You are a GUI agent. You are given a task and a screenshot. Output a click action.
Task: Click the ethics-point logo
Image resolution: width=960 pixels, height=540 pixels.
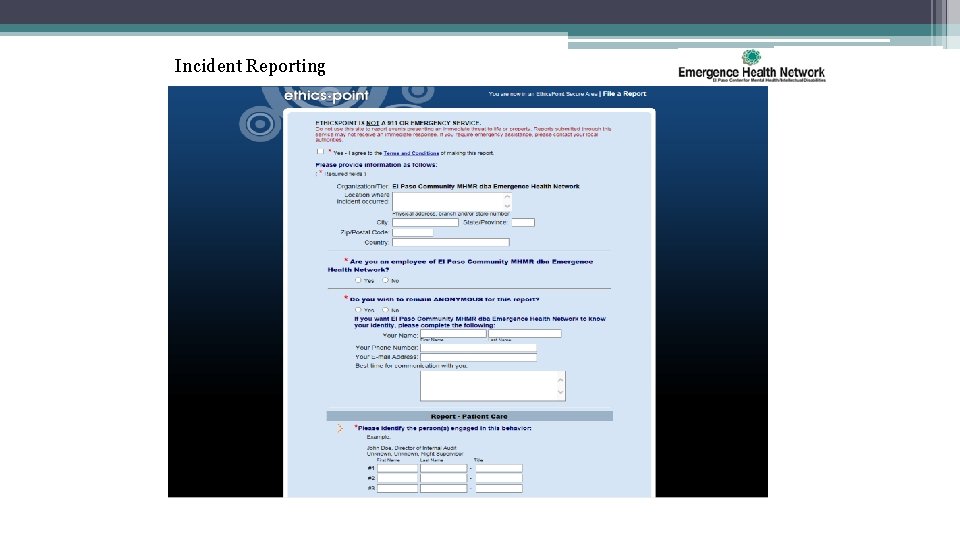point(326,96)
